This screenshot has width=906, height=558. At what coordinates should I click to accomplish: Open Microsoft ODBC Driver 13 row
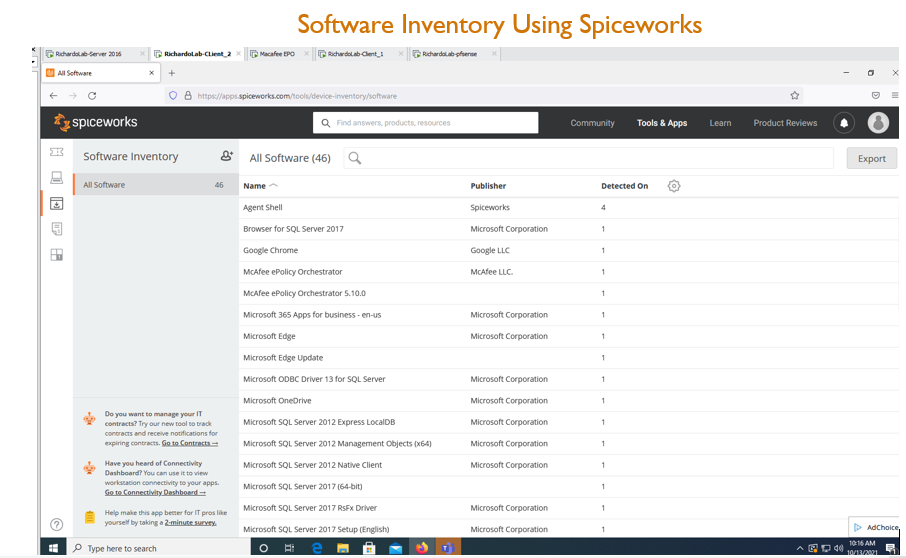point(569,379)
